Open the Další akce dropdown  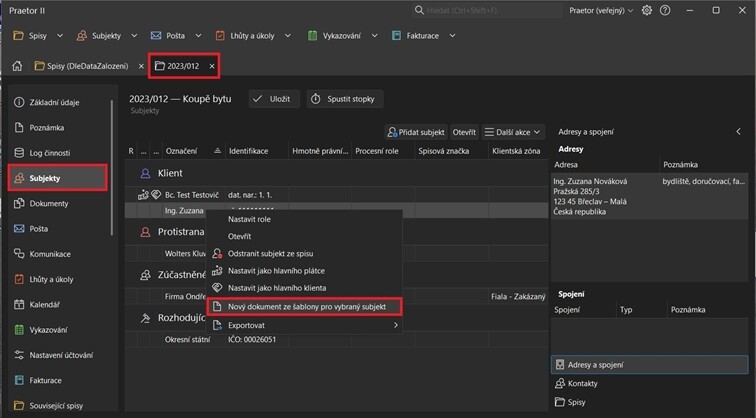click(x=512, y=132)
